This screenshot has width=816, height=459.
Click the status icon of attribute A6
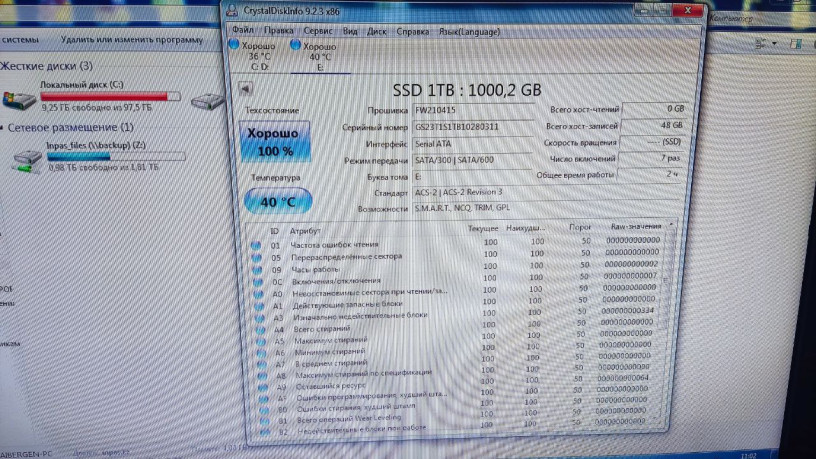262,353
